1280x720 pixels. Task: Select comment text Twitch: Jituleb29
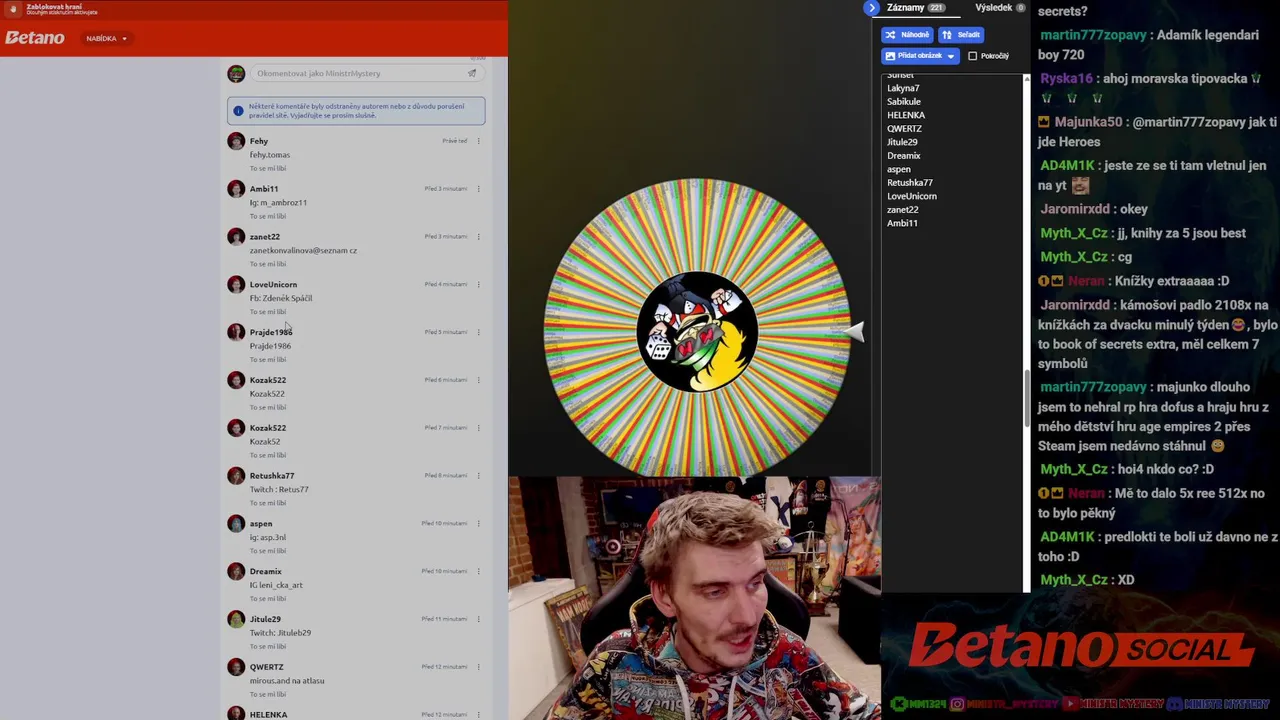280,633
